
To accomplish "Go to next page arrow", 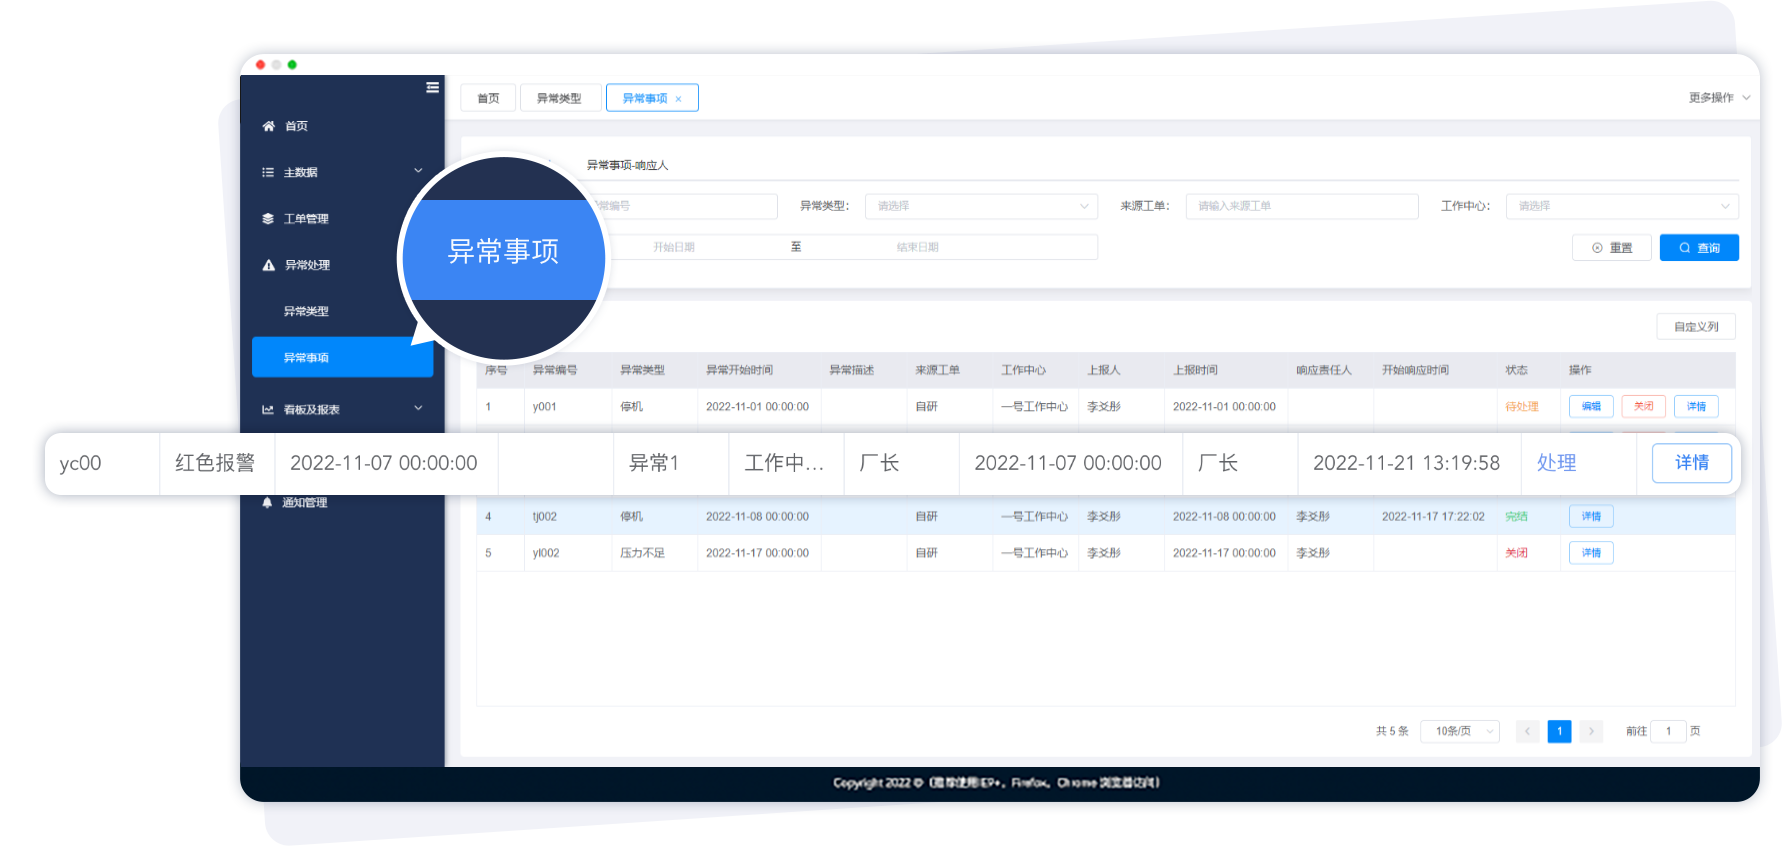I will (x=1591, y=731).
